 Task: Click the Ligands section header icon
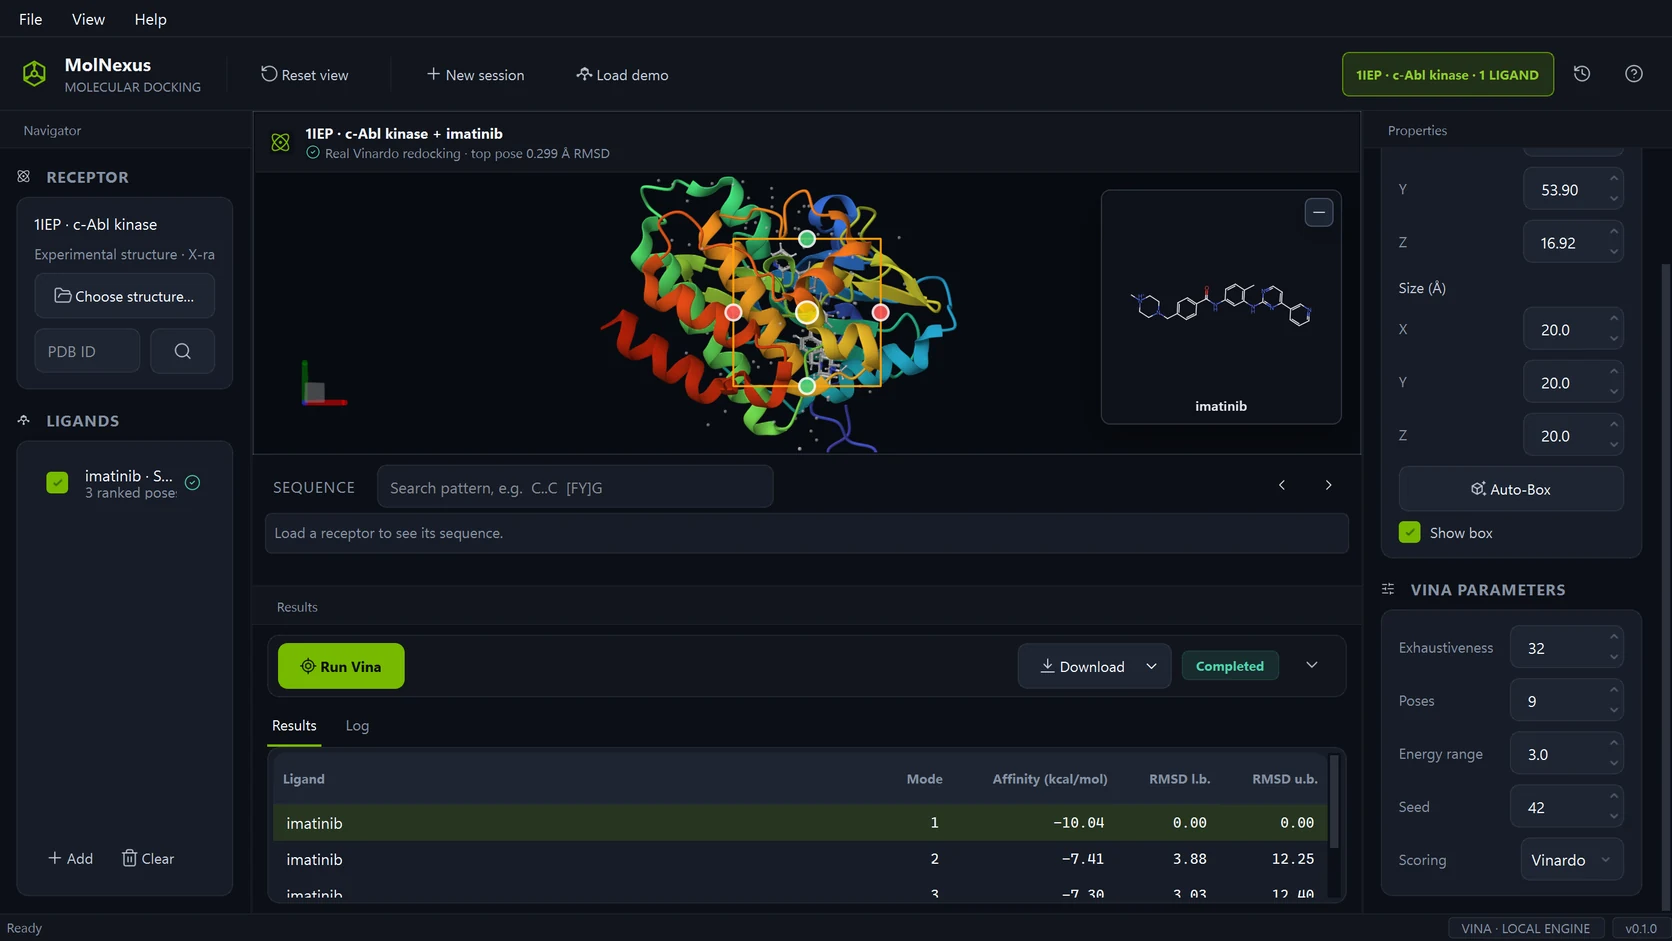point(24,421)
